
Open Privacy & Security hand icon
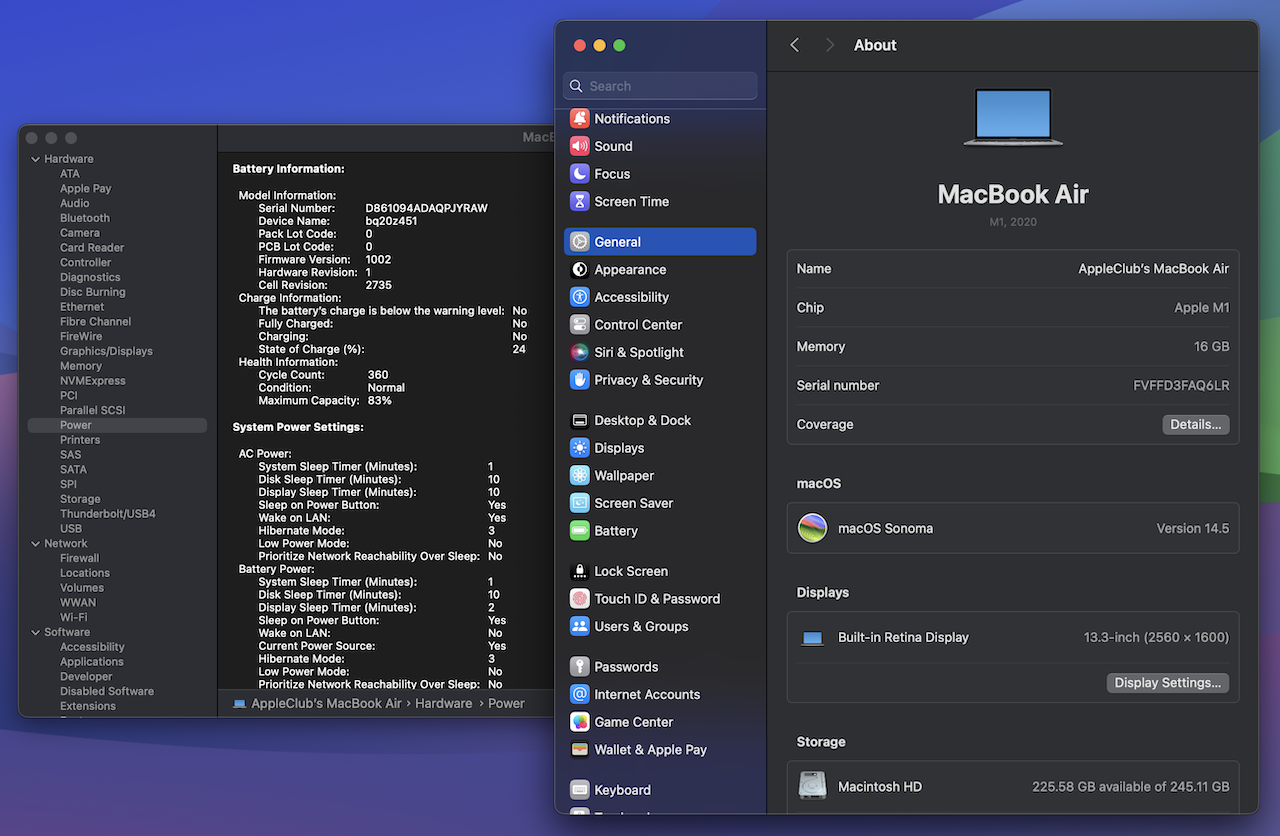580,380
